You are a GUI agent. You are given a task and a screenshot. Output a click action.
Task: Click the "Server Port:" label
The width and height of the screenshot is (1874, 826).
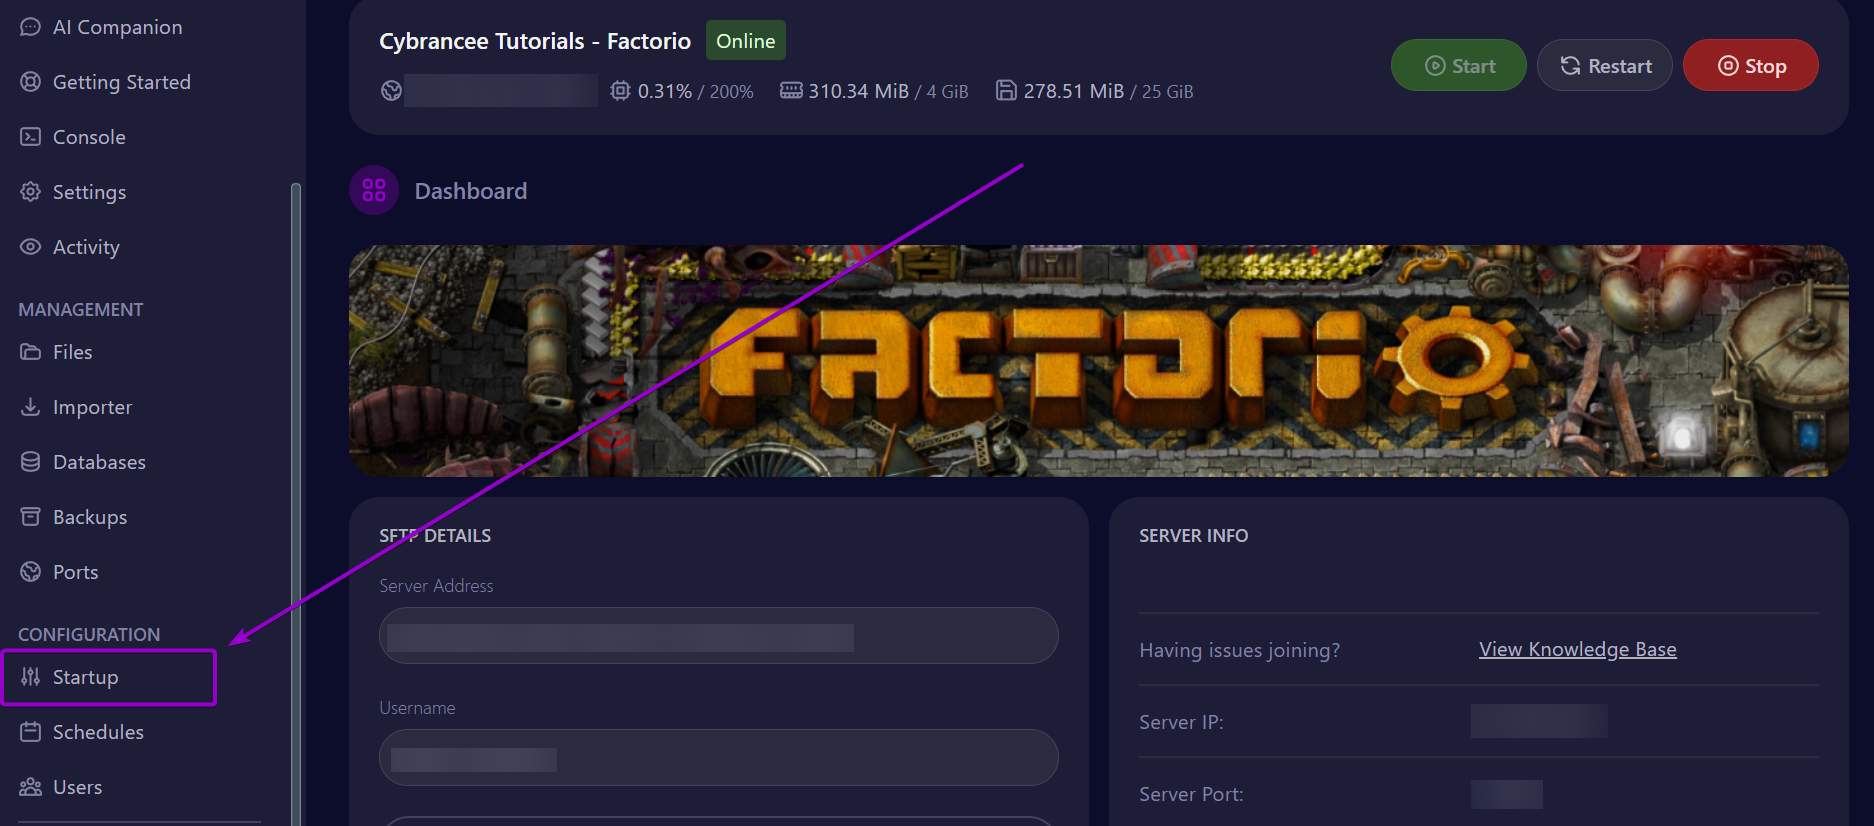pos(1191,794)
